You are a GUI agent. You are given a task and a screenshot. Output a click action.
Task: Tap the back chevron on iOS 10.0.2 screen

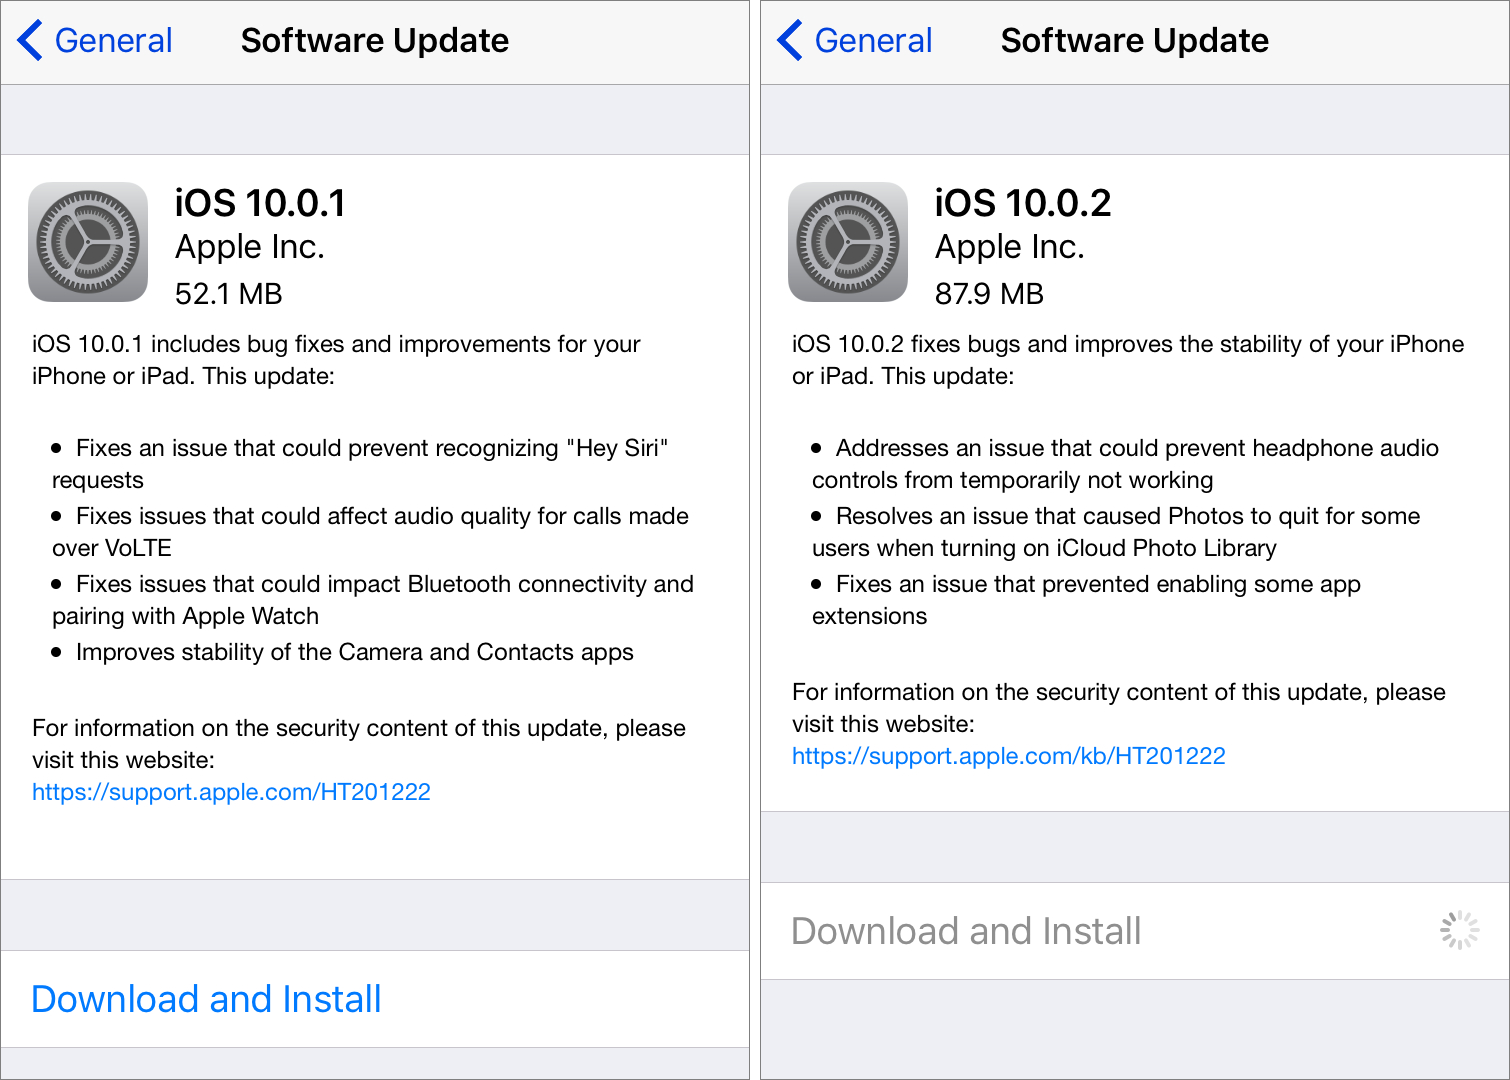coord(790,41)
